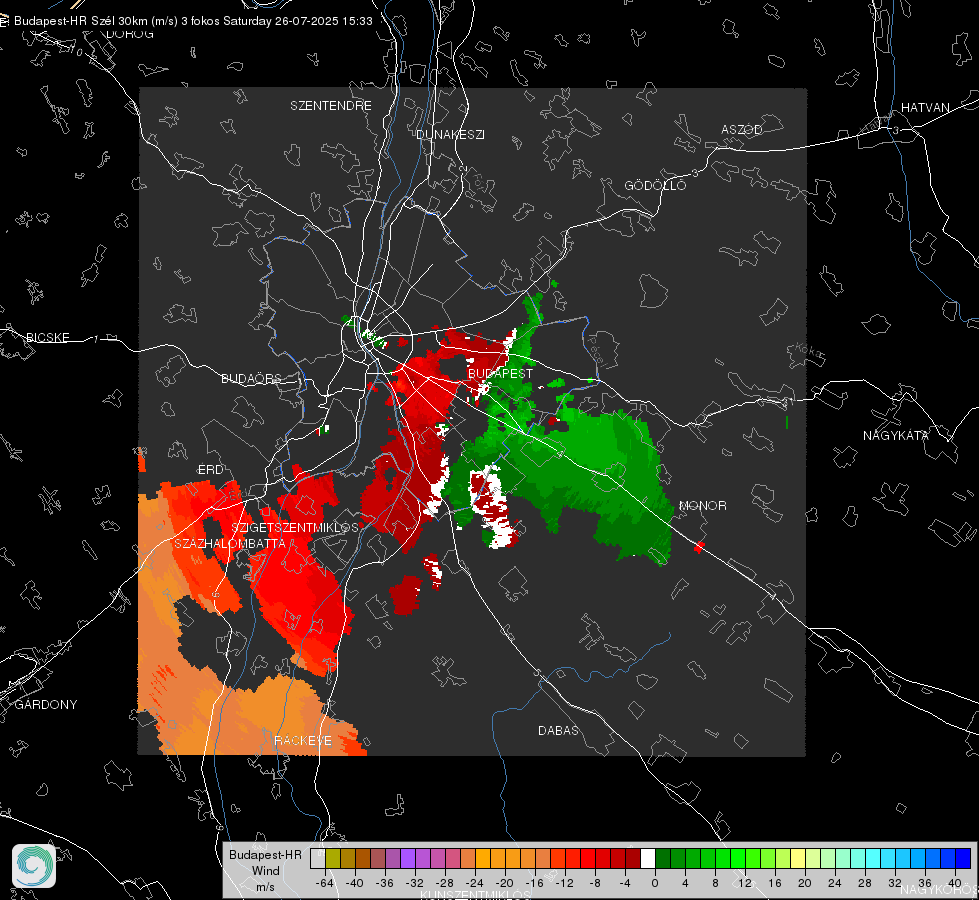Click the olive swatch above -64
Viewport: 979px width, 900px height.
[333, 859]
